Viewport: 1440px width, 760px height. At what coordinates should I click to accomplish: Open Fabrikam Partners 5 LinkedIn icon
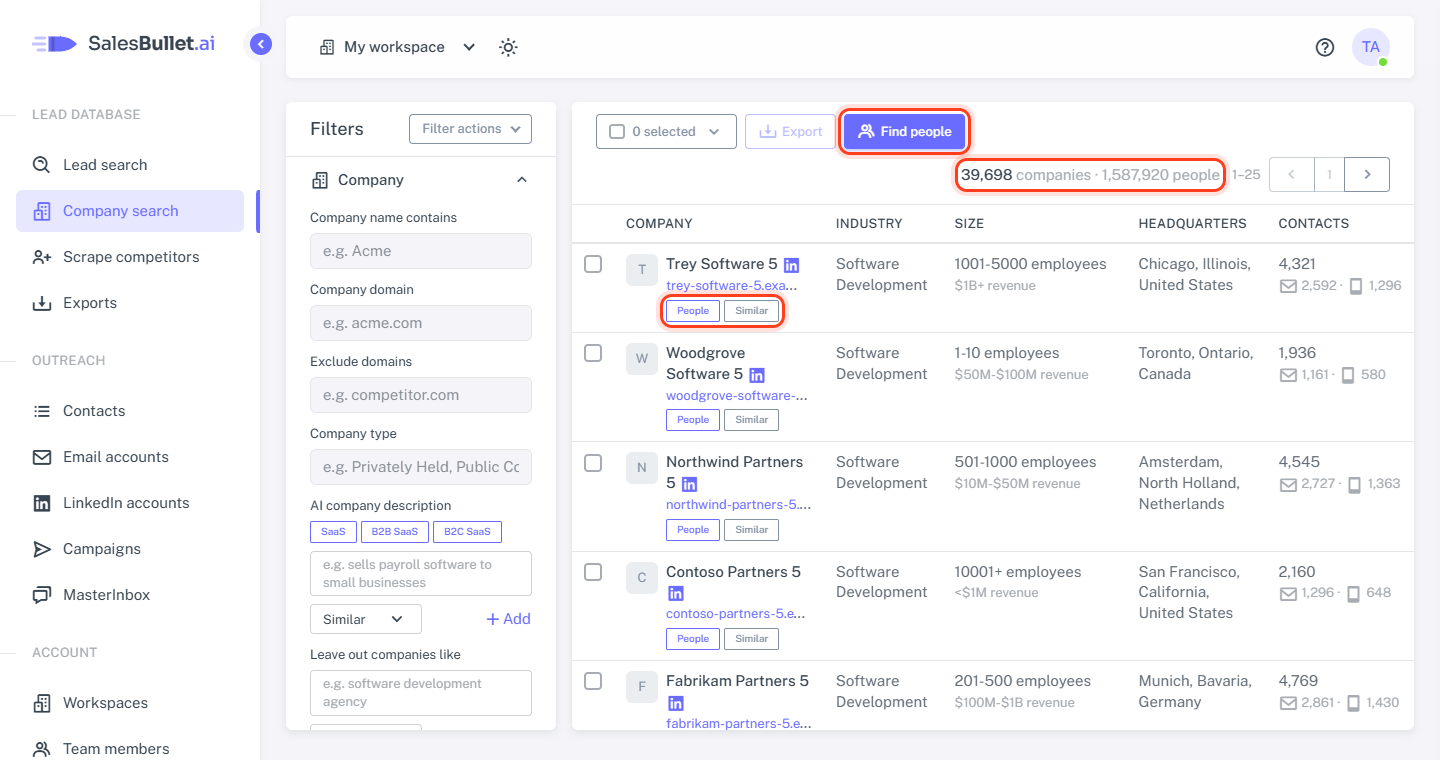pos(675,703)
